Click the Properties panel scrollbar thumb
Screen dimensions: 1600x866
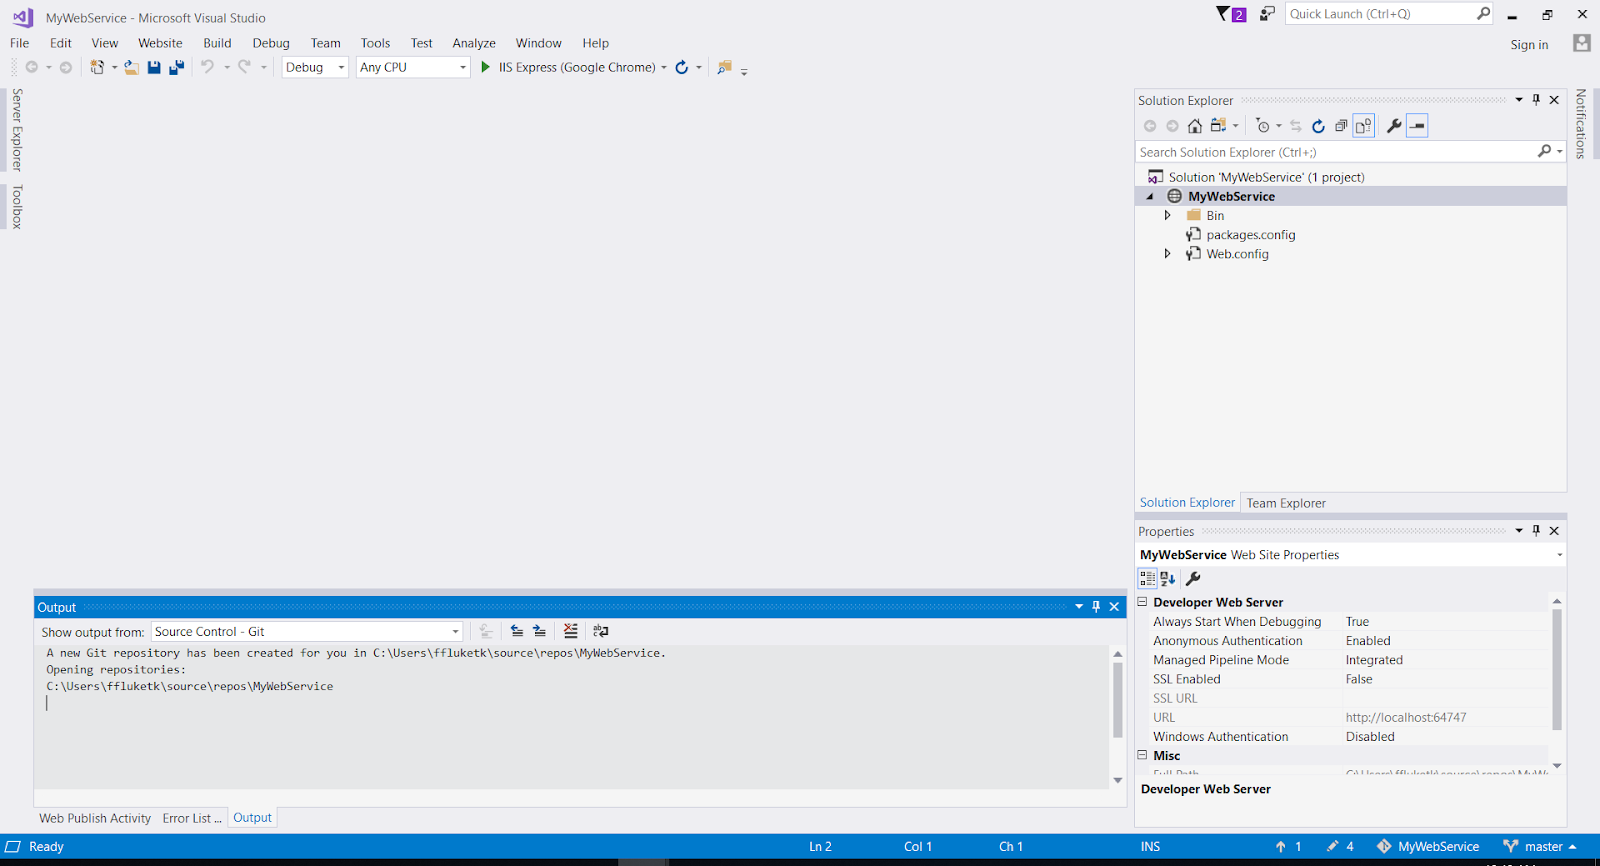click(1557, 669)
